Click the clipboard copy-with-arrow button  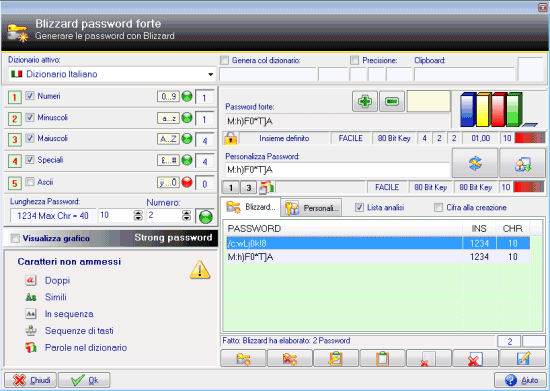point(336,358)
